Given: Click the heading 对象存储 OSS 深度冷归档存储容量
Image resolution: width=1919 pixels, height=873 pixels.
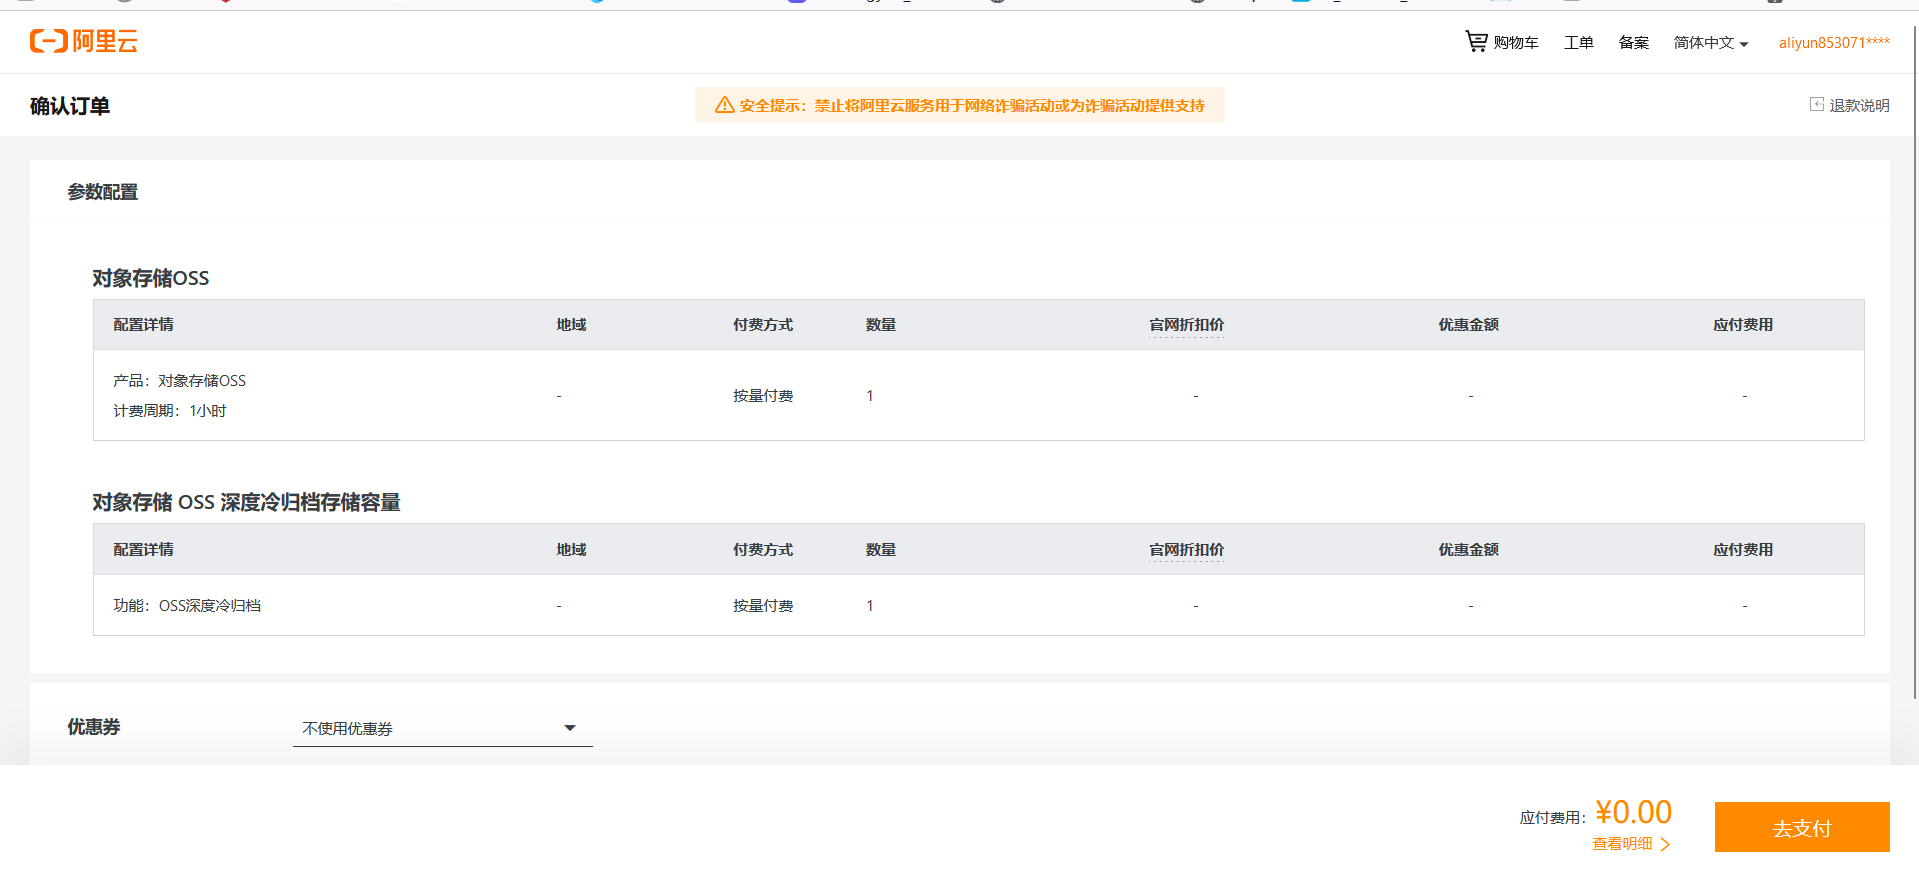Looking at the screenshot, I should pos(246,502).
